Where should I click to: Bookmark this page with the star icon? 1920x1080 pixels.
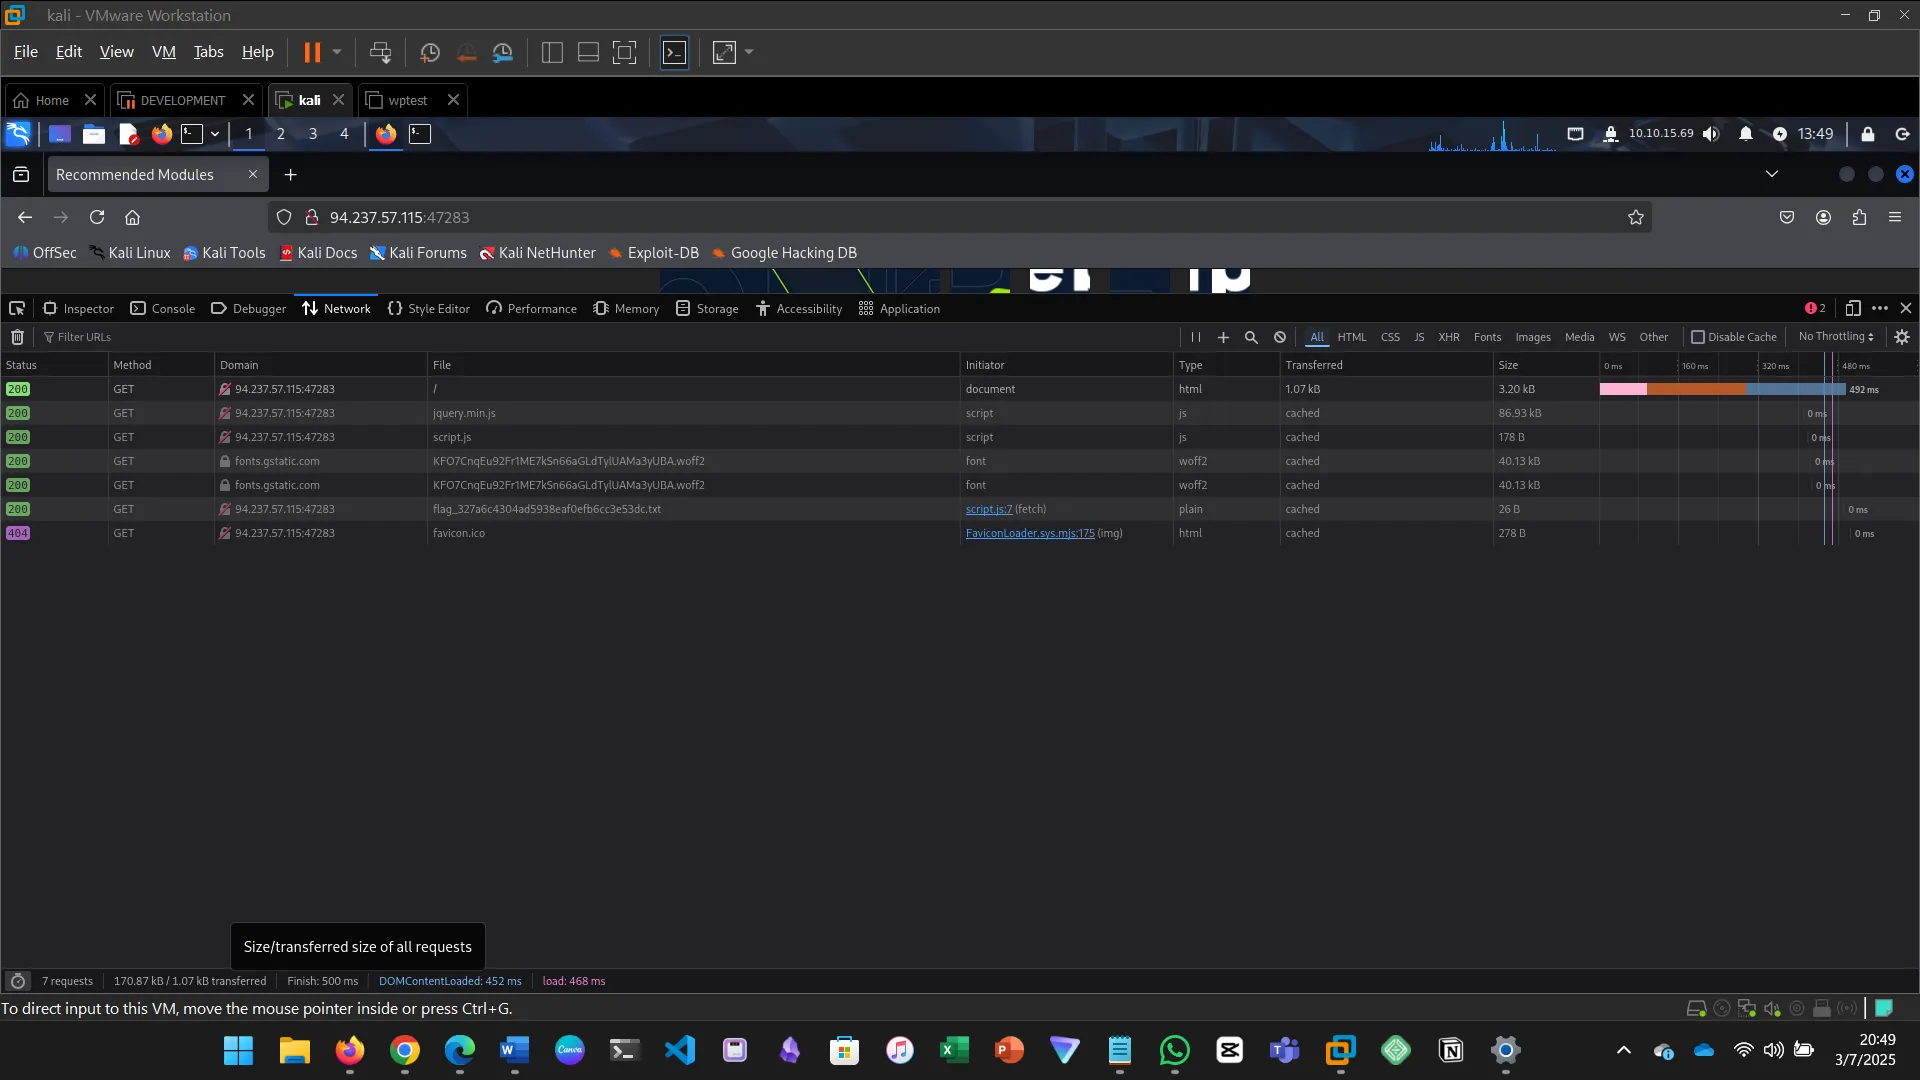[x=1636, y=217]
